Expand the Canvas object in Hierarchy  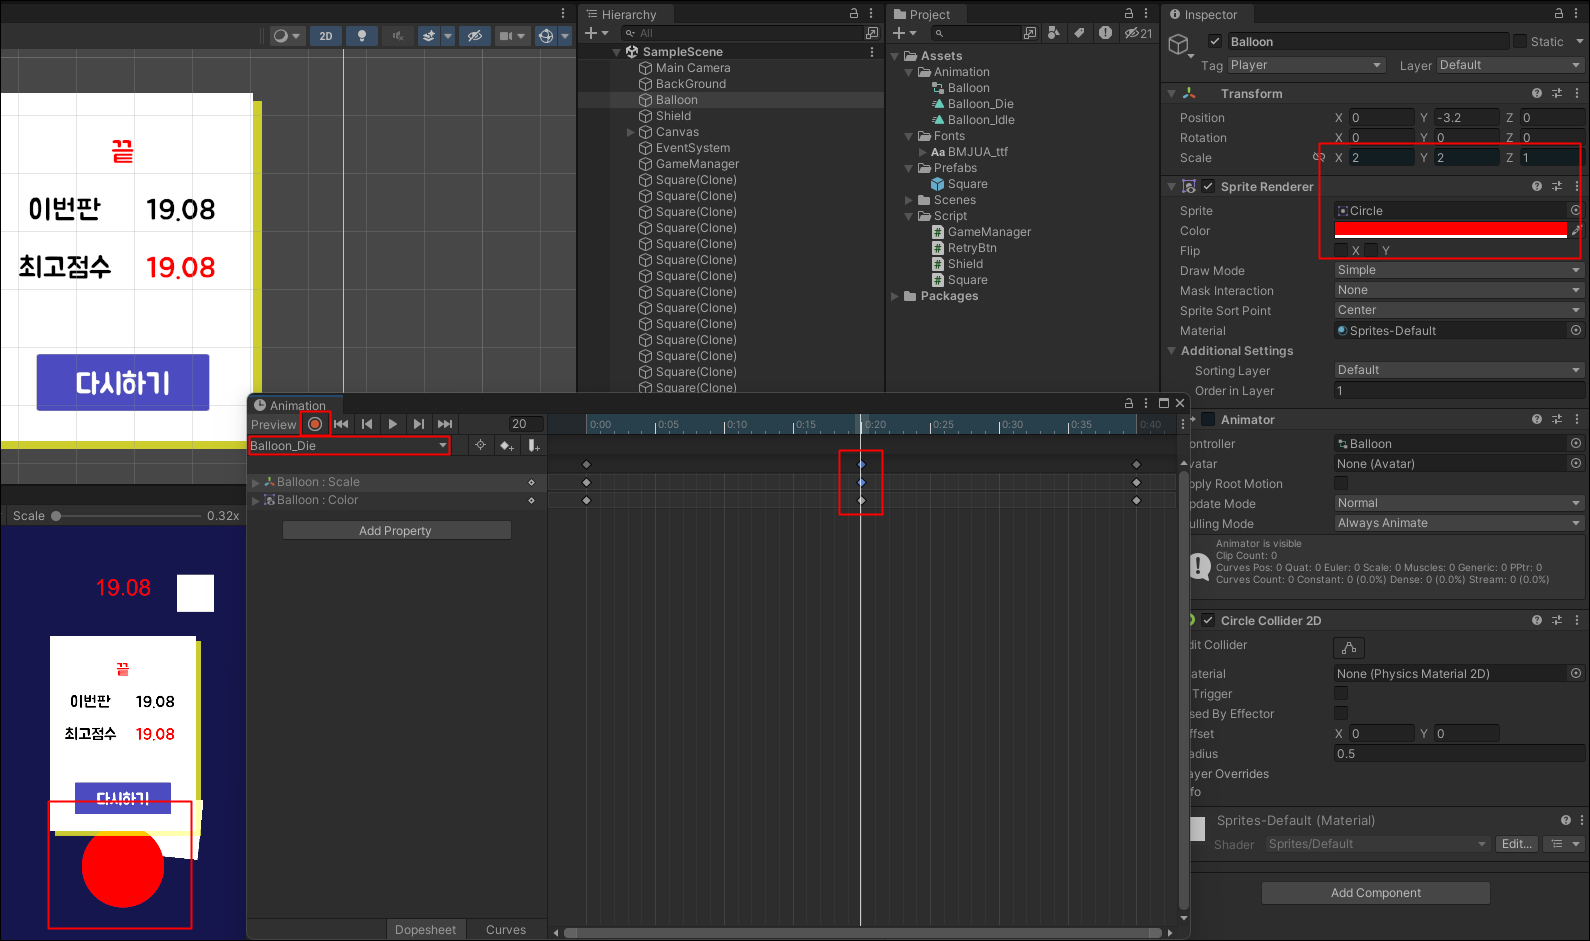click(630, 132)
